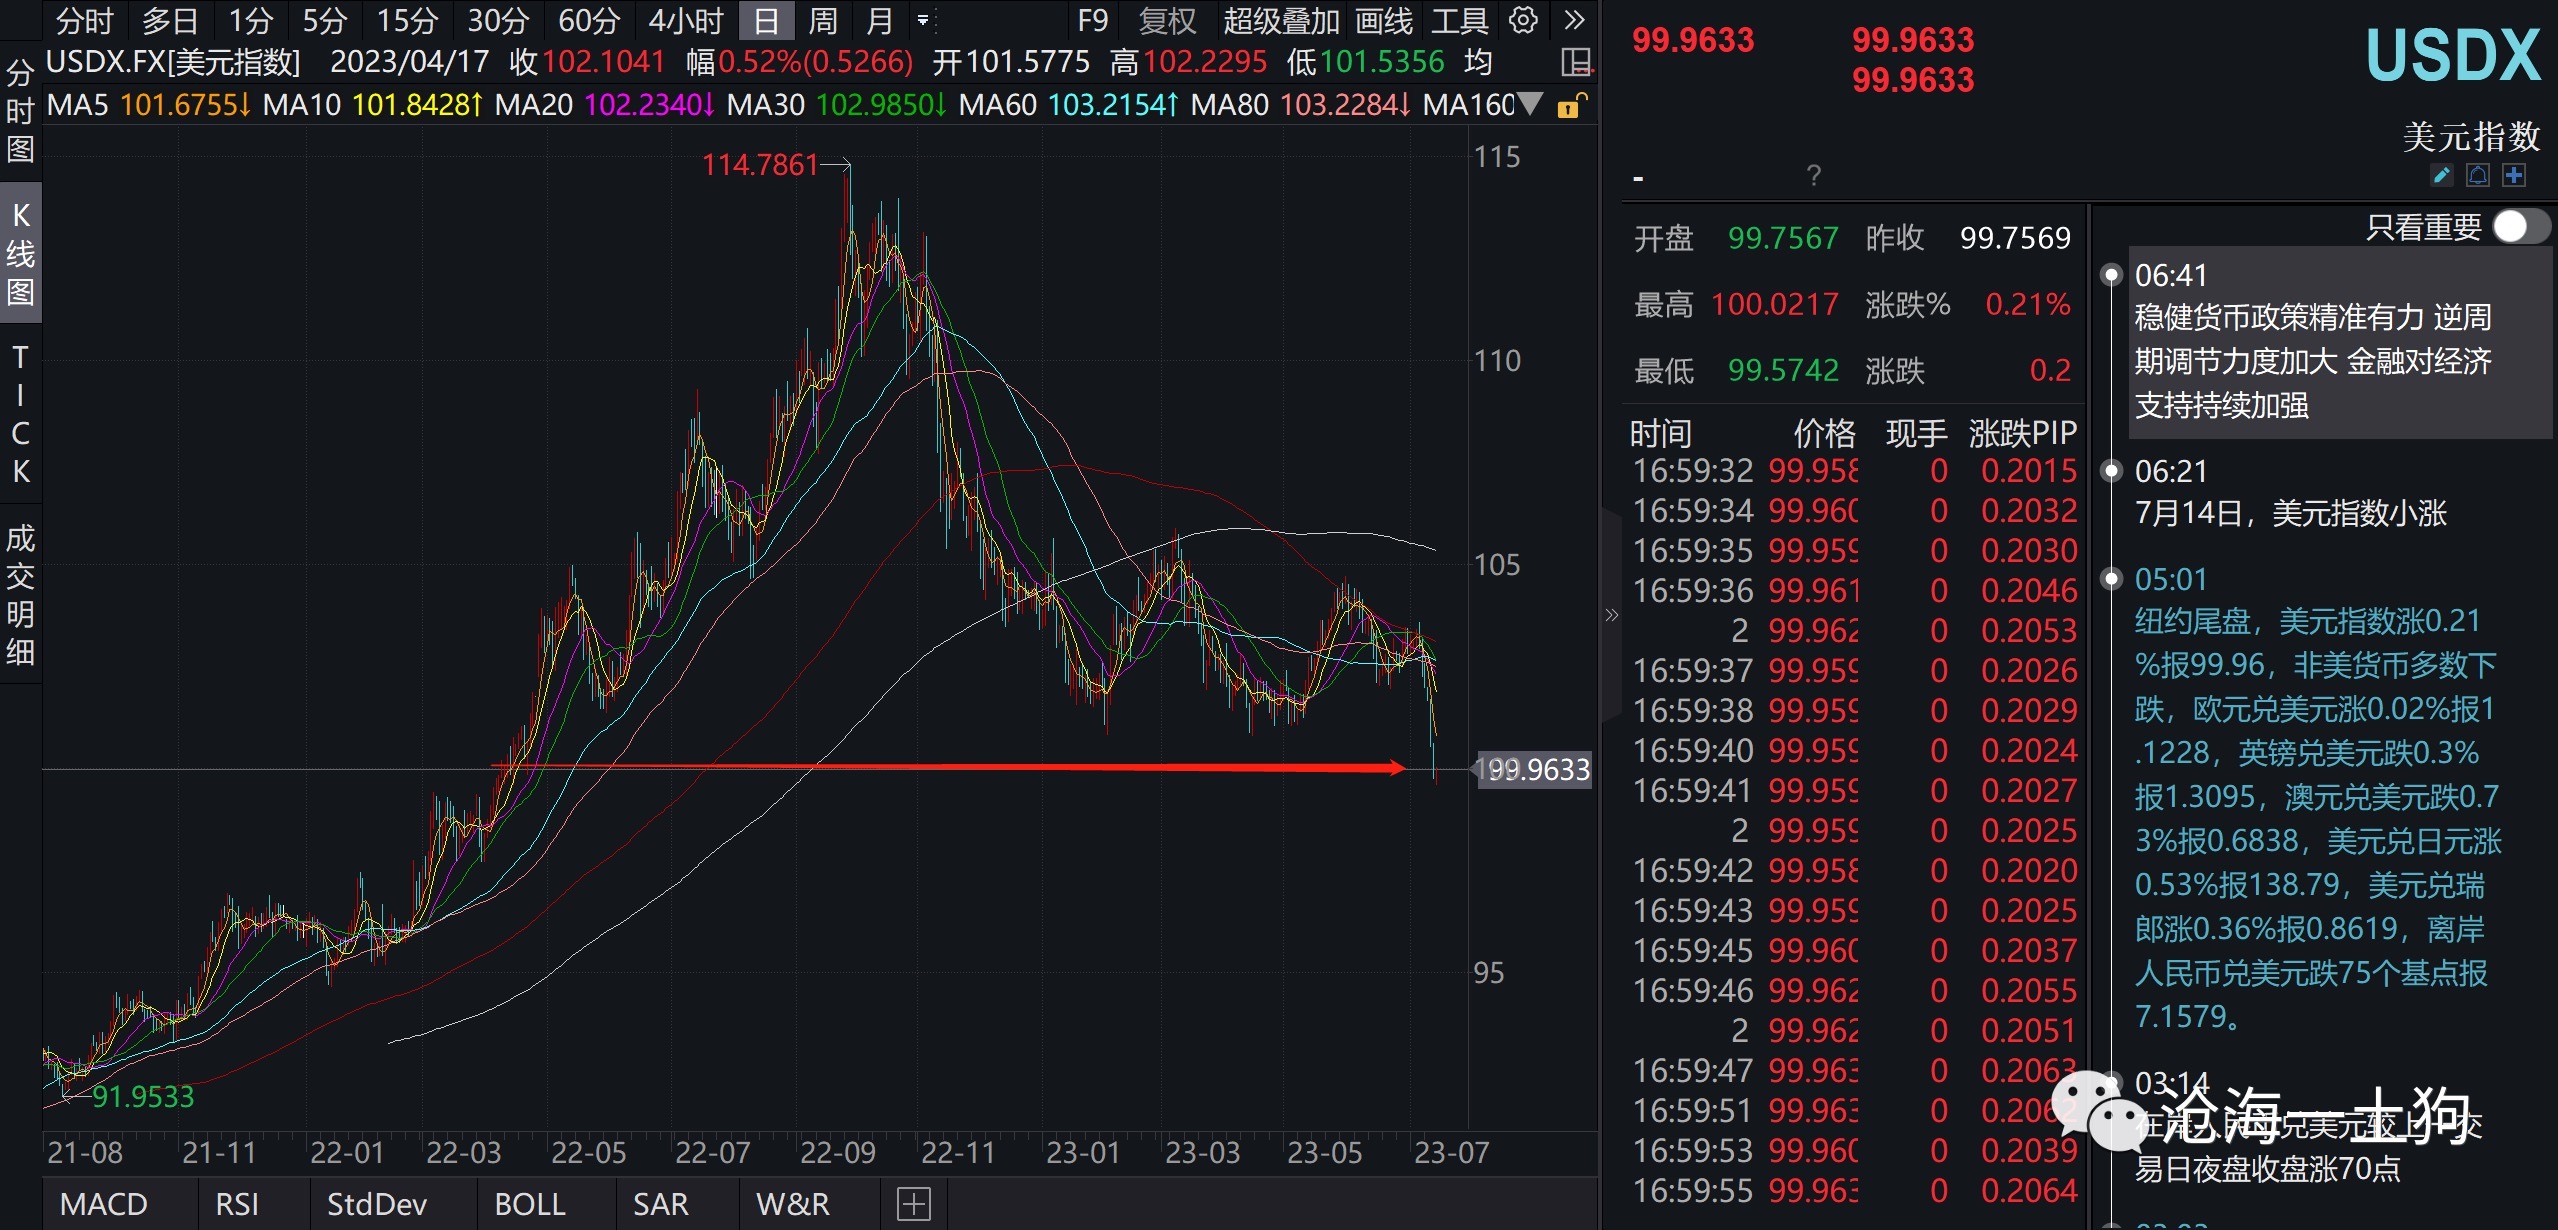
Task: Toggle the 只看重要 switch
Action: (2520, 227)
